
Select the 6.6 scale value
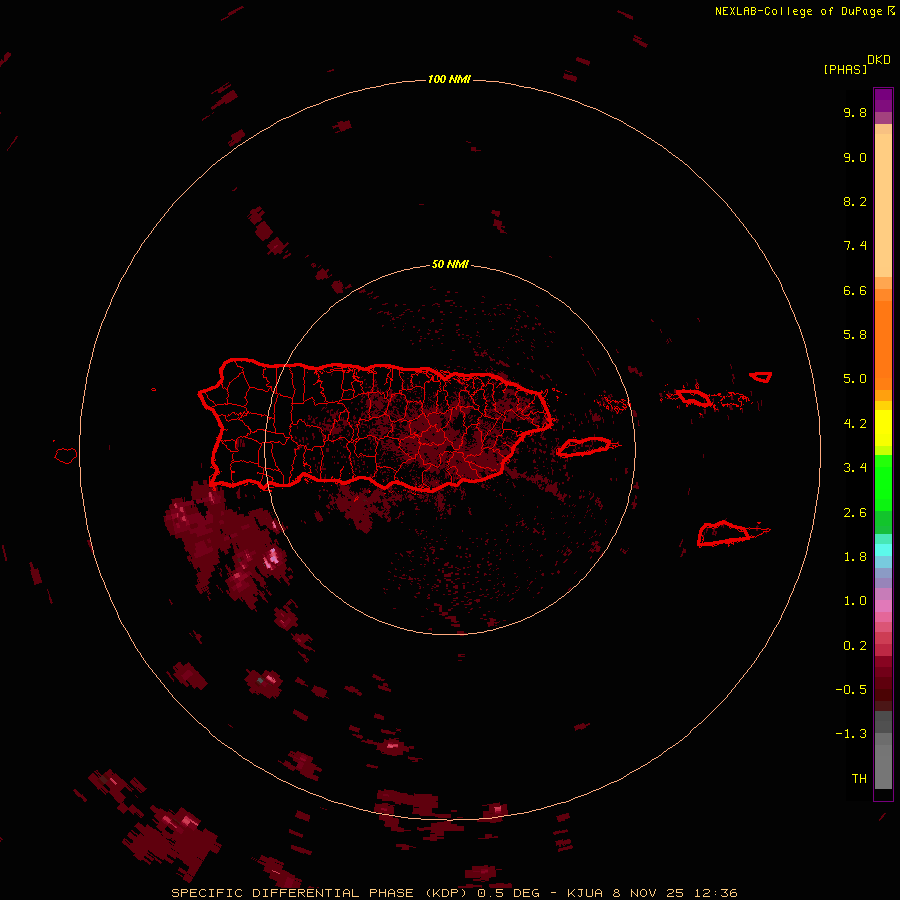[x=855, y=290]
